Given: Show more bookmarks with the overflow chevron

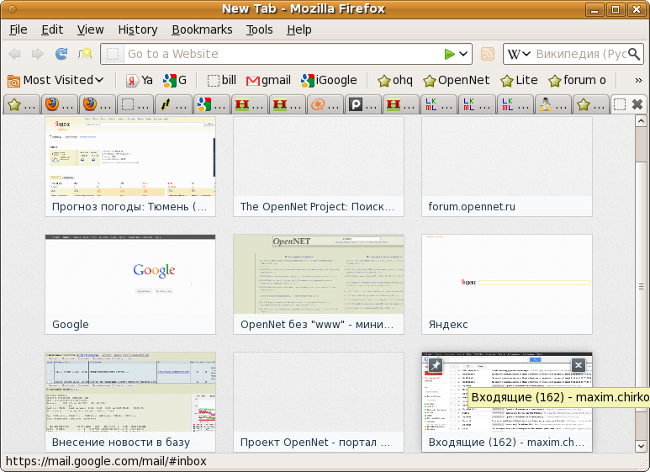Looking at the screenshot, I should [x=638, y=80].
